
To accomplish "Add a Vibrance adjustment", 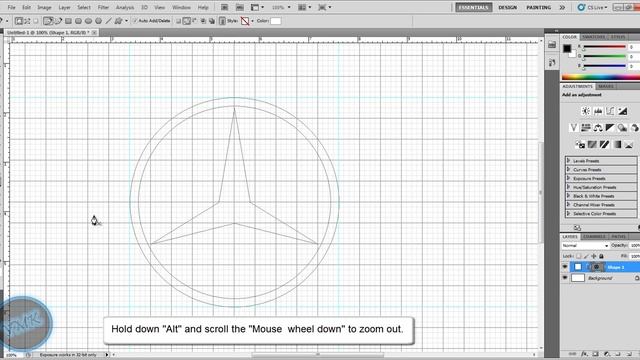I will tap(573, 128).
